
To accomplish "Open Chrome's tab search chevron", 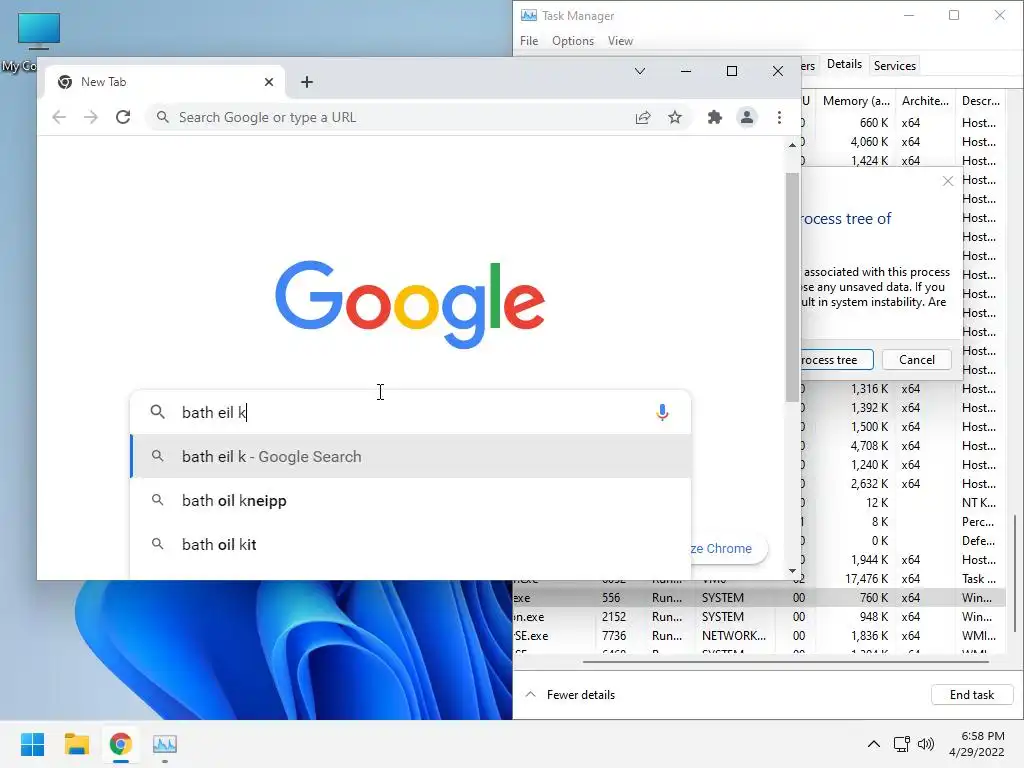I will 640,71.
